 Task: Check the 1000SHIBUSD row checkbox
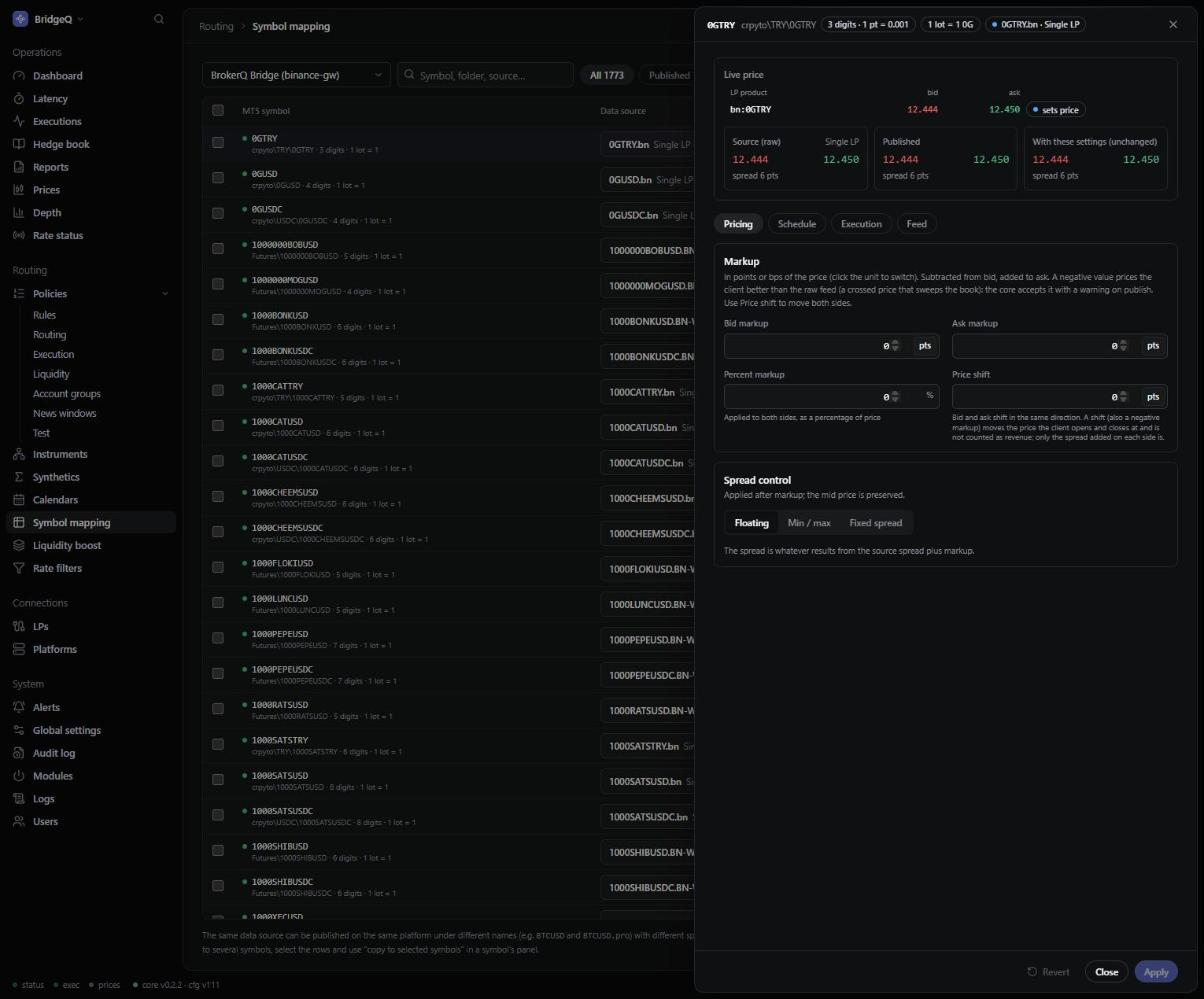pos(218,851)
